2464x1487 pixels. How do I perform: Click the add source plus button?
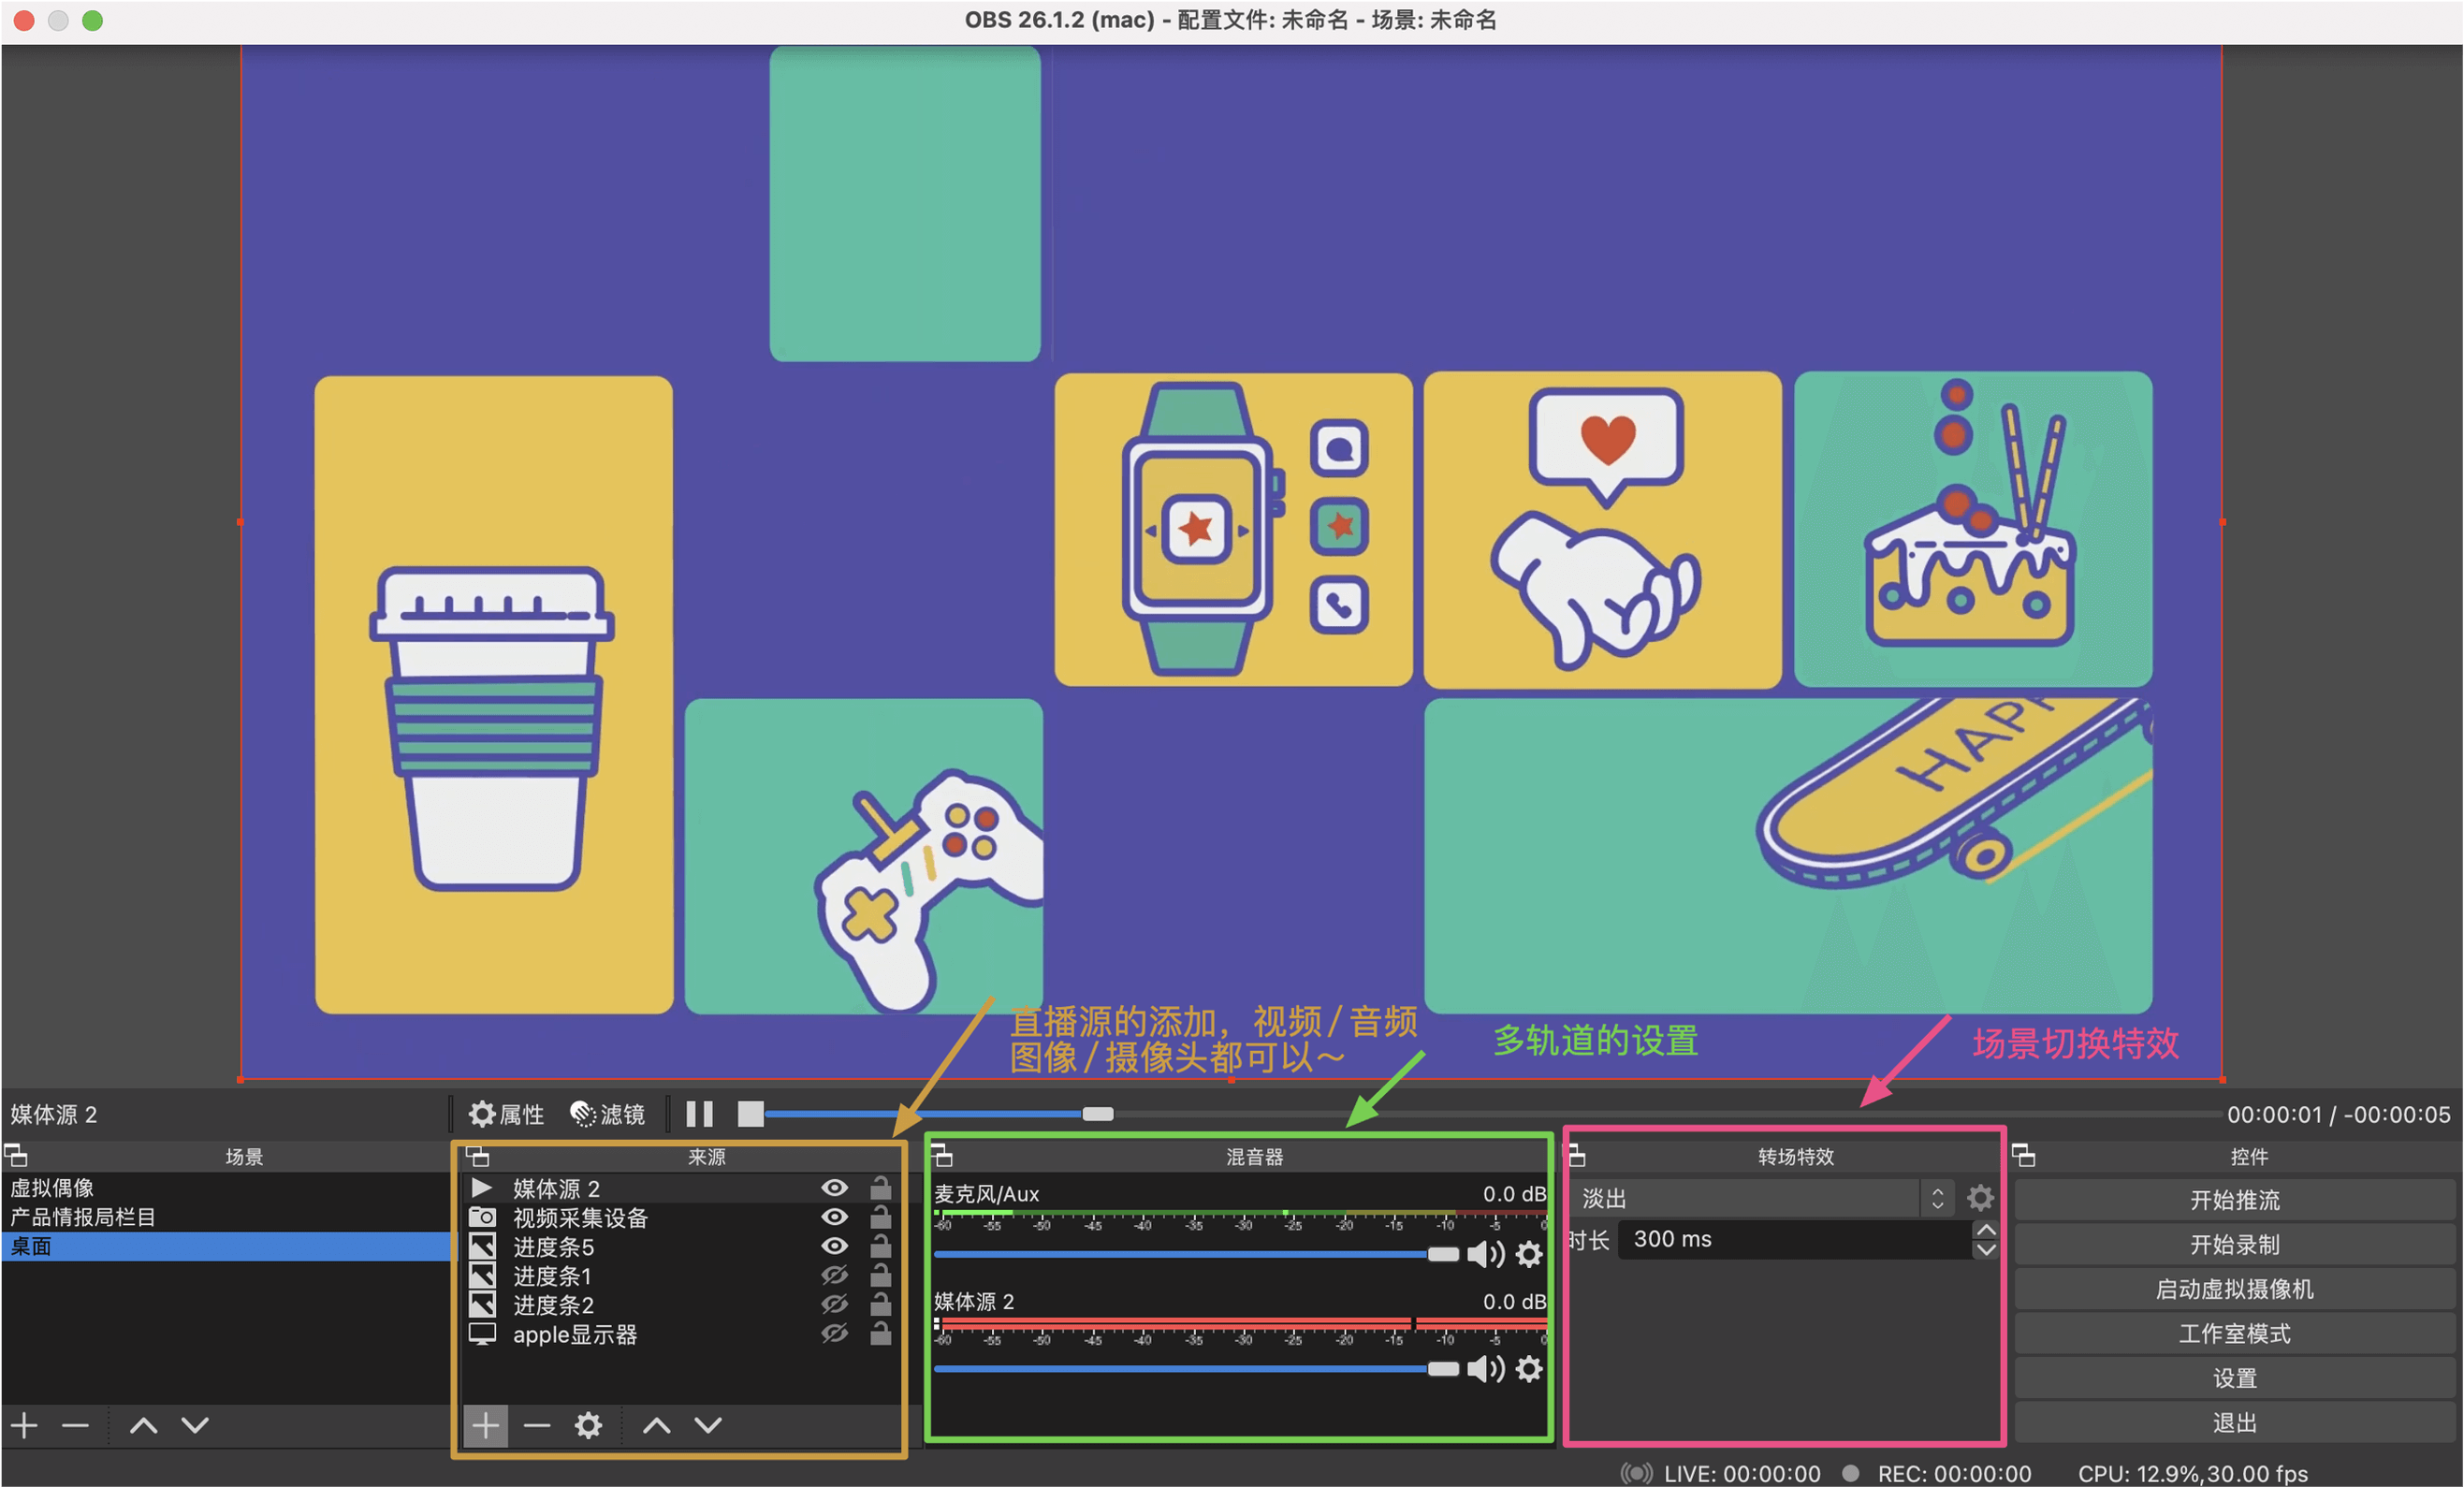486,1425
